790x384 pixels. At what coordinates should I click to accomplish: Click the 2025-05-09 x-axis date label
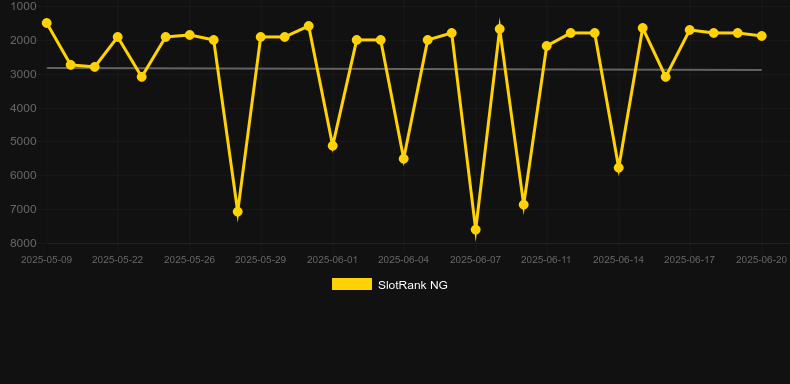[46, 260]
